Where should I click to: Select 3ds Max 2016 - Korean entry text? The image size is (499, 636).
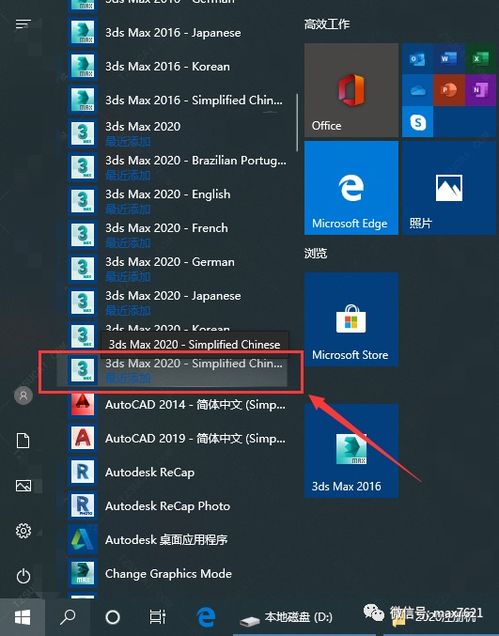(167, 66)
